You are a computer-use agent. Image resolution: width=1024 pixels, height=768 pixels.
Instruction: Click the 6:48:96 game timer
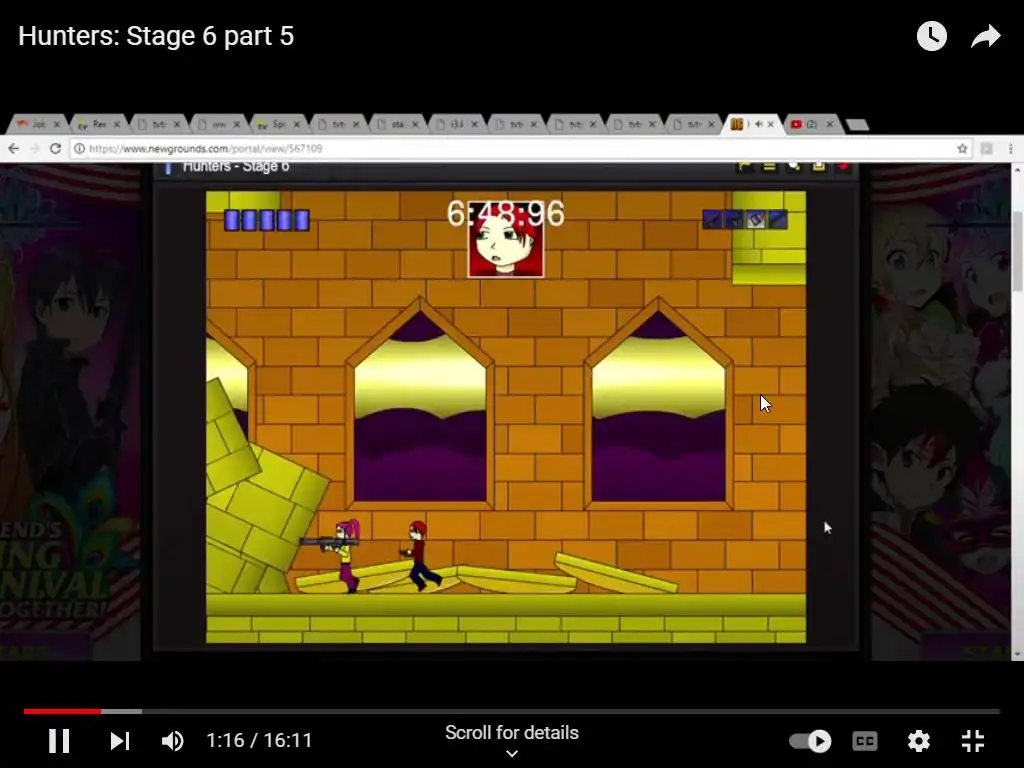505,213
